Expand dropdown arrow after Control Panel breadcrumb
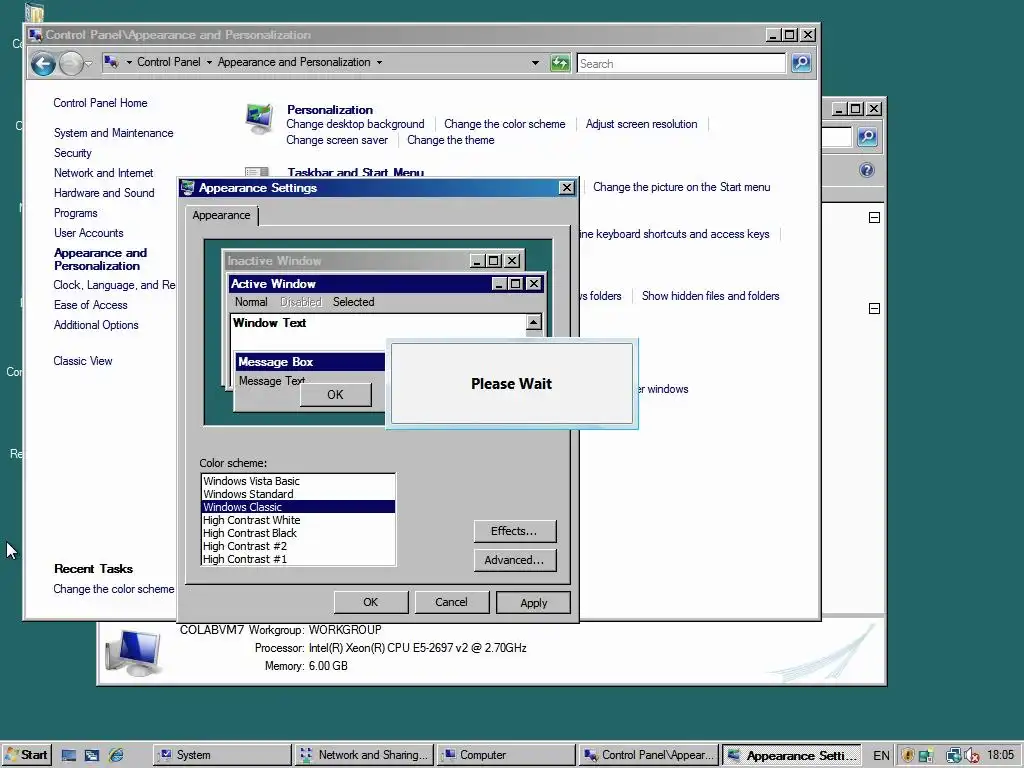The width and height of the screenshot is (1024, 768). pos(209,63)
